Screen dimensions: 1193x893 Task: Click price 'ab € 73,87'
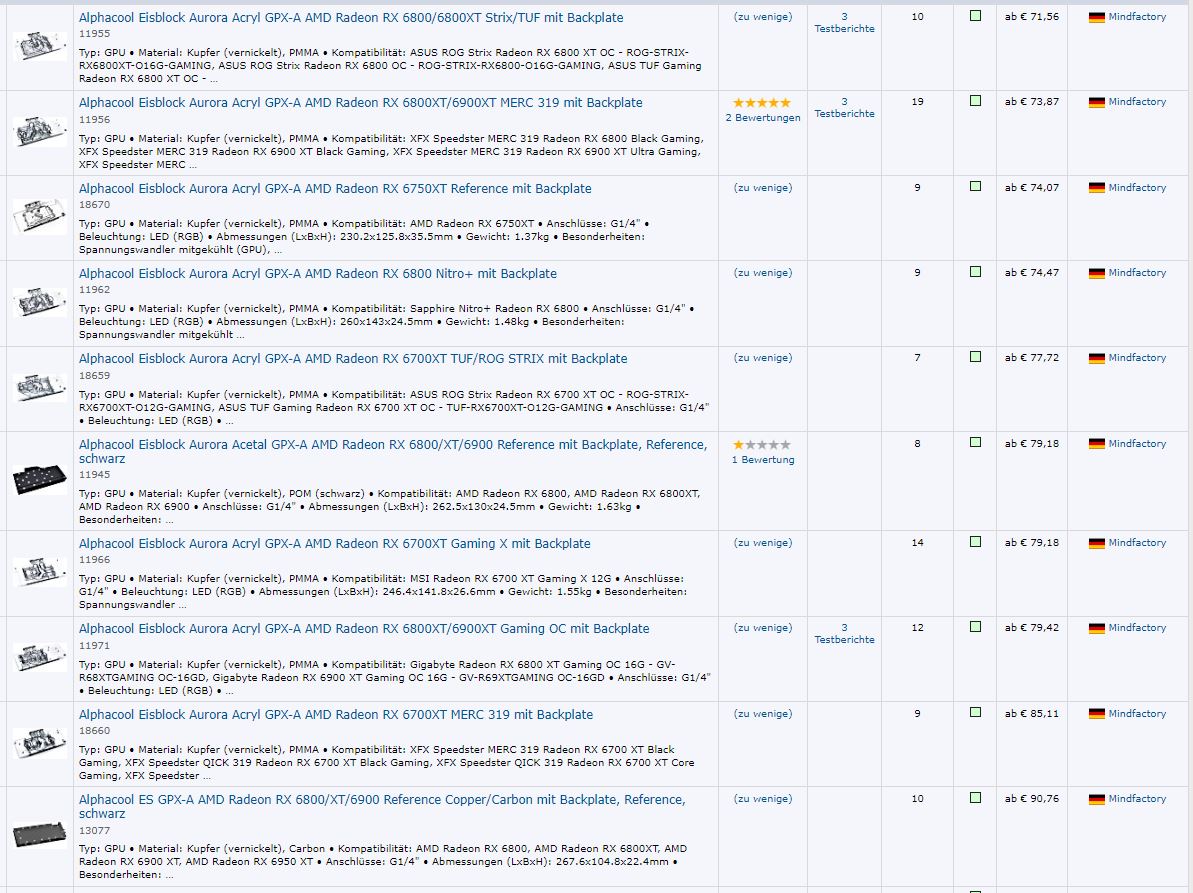pyautogui.click(x=1032, y=102)
